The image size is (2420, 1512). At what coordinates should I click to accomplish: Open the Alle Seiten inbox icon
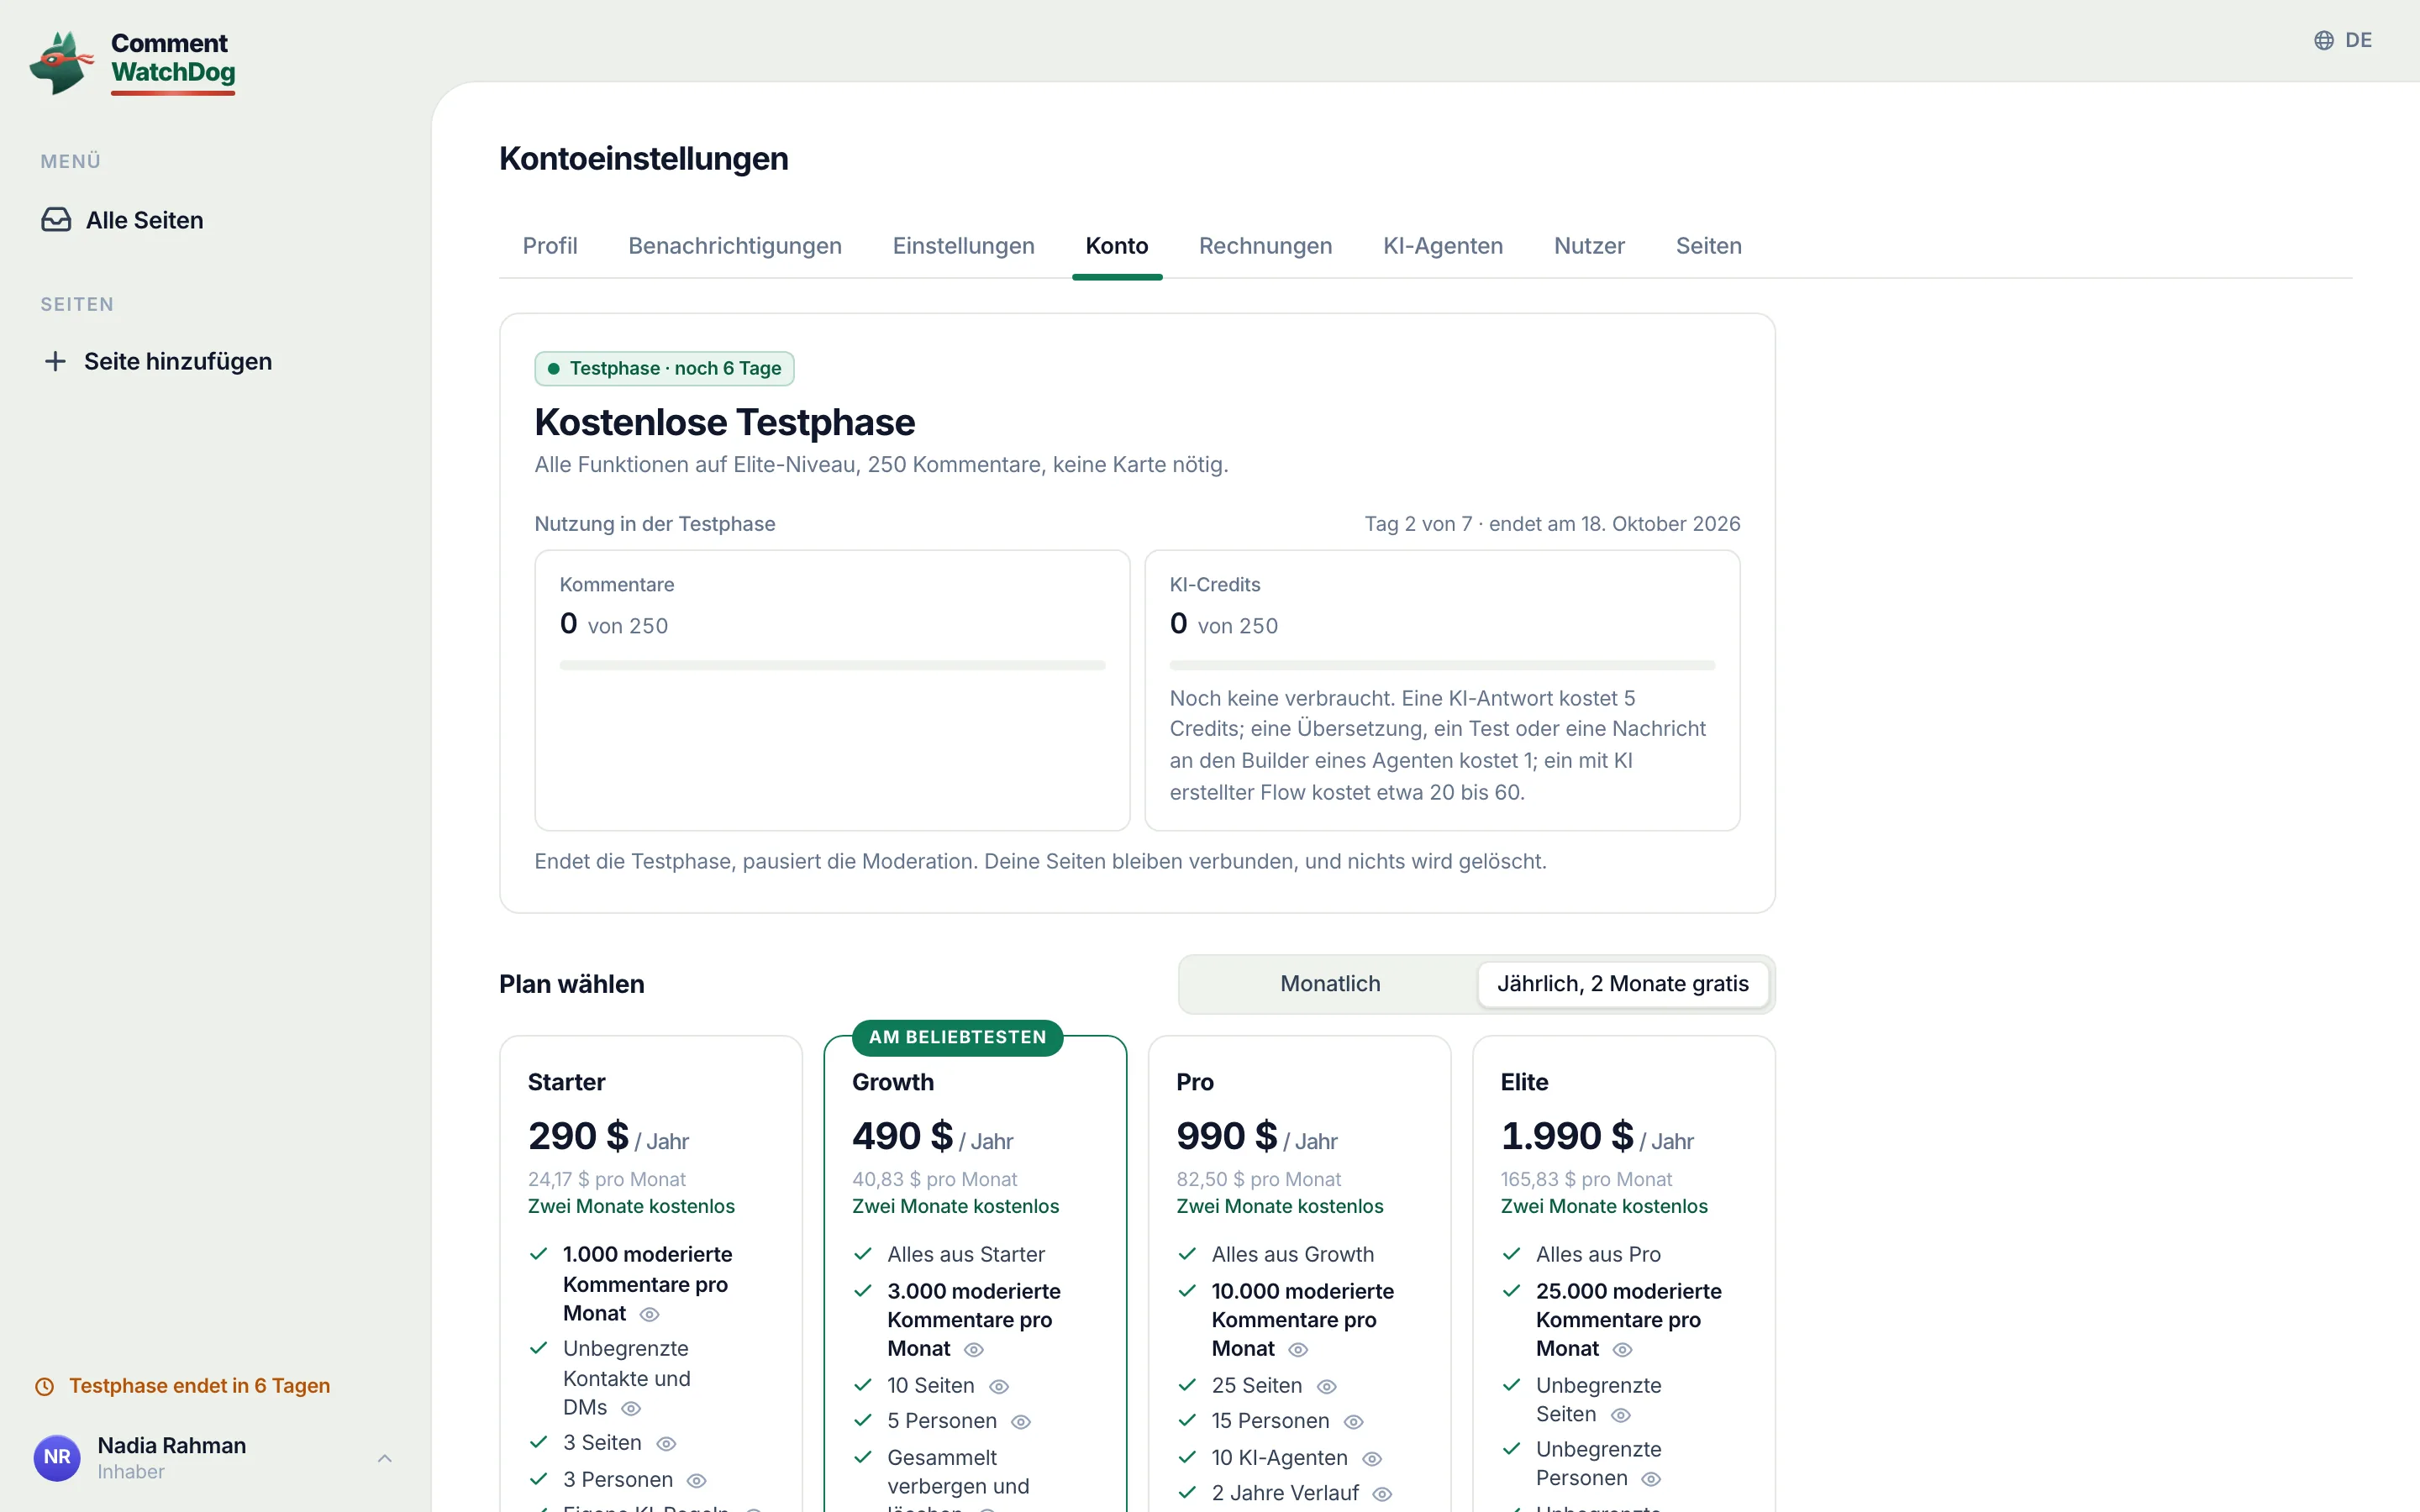56,220
